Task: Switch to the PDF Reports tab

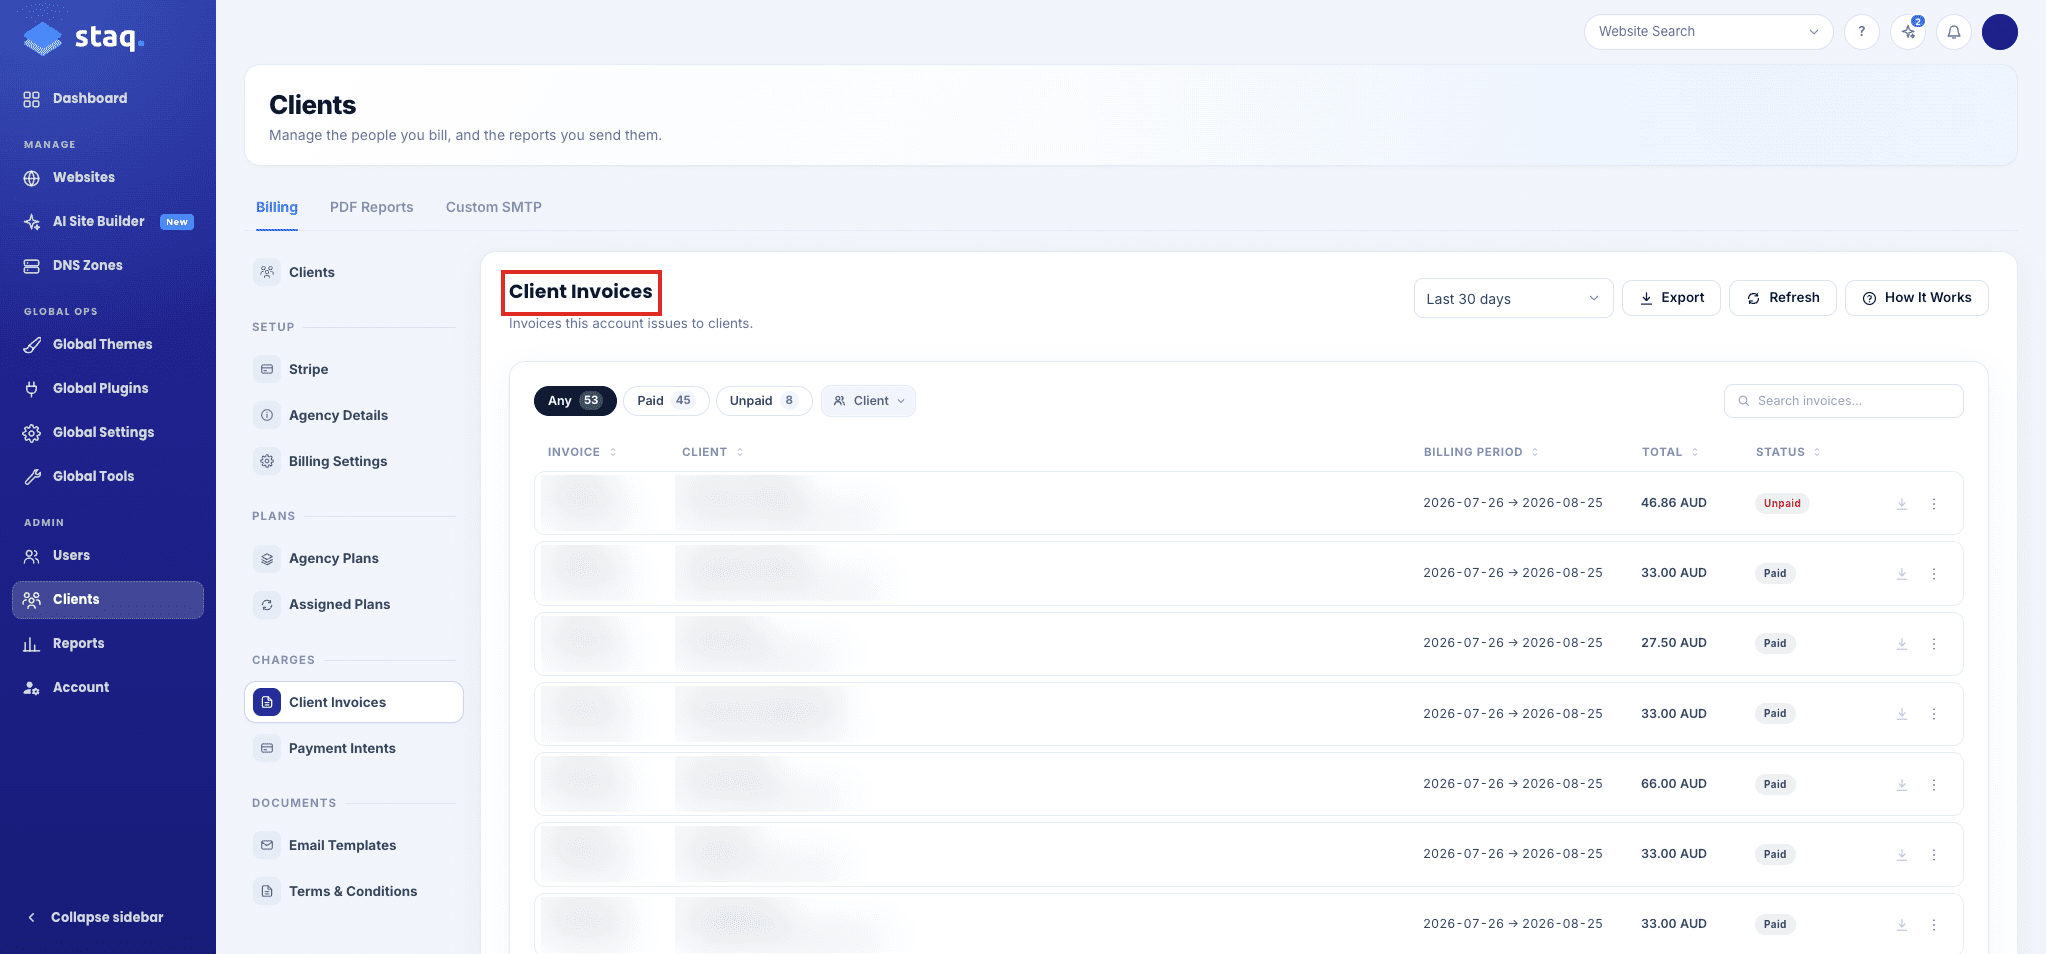Action: click(371, 207)
